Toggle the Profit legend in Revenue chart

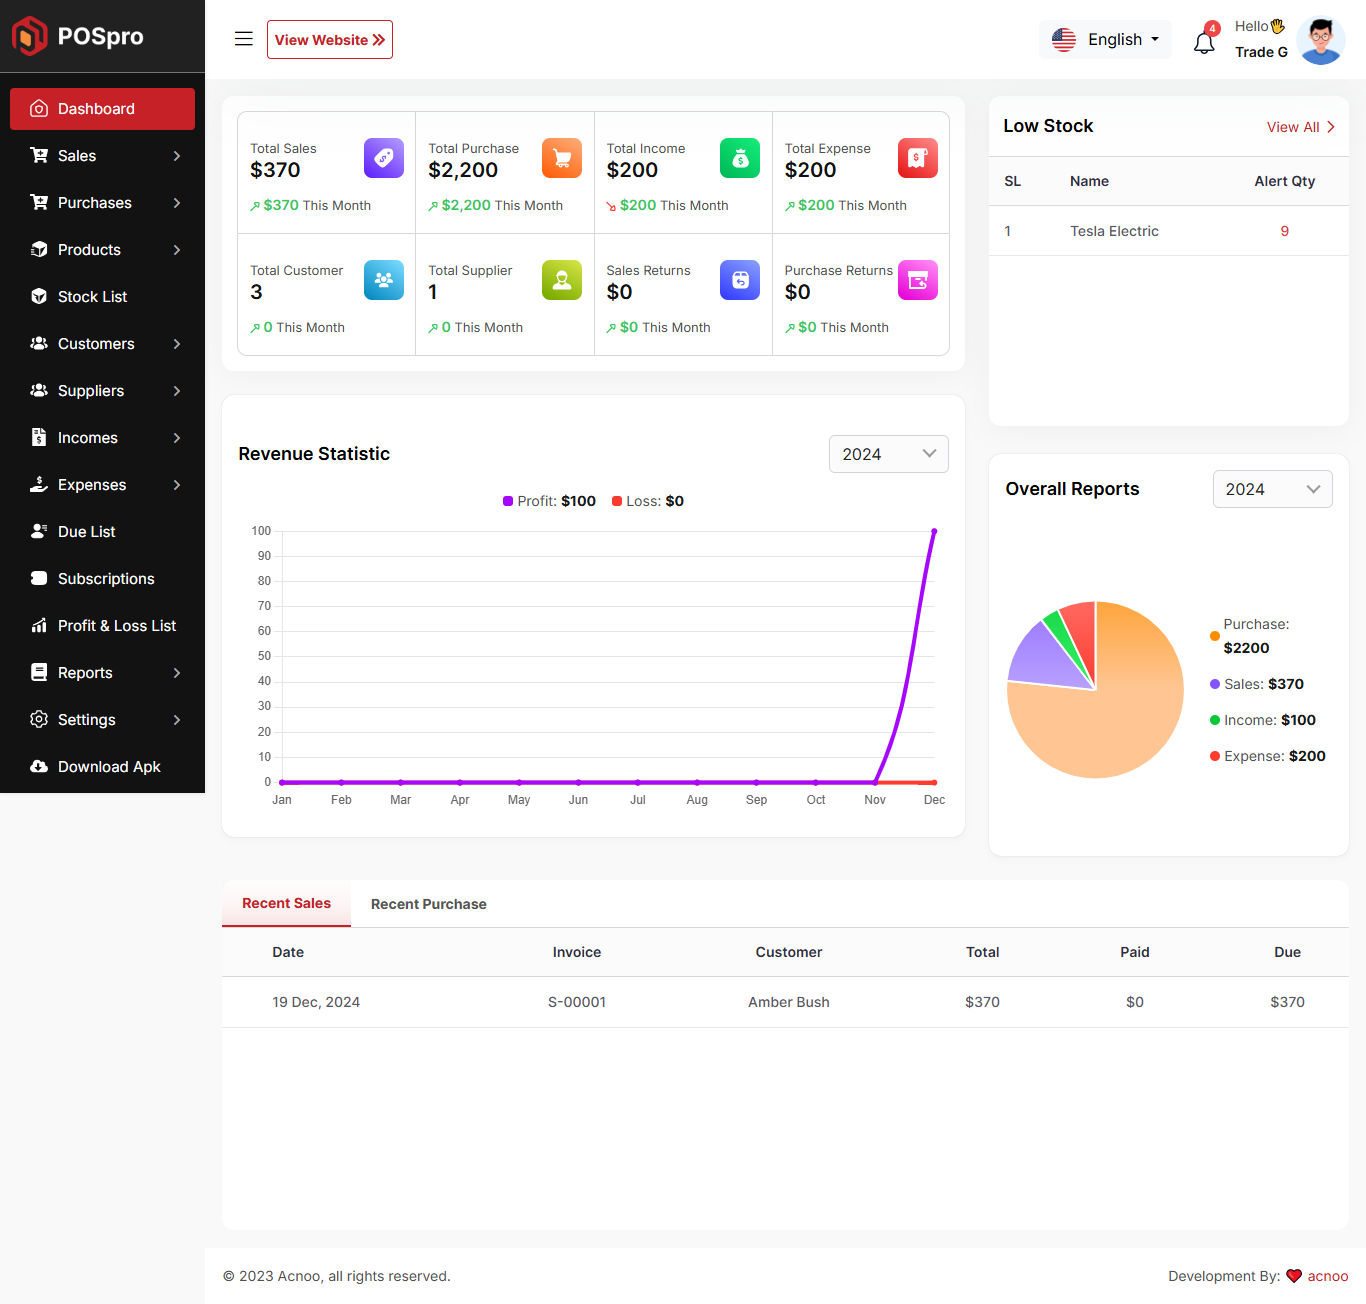(x=549, y=501)
